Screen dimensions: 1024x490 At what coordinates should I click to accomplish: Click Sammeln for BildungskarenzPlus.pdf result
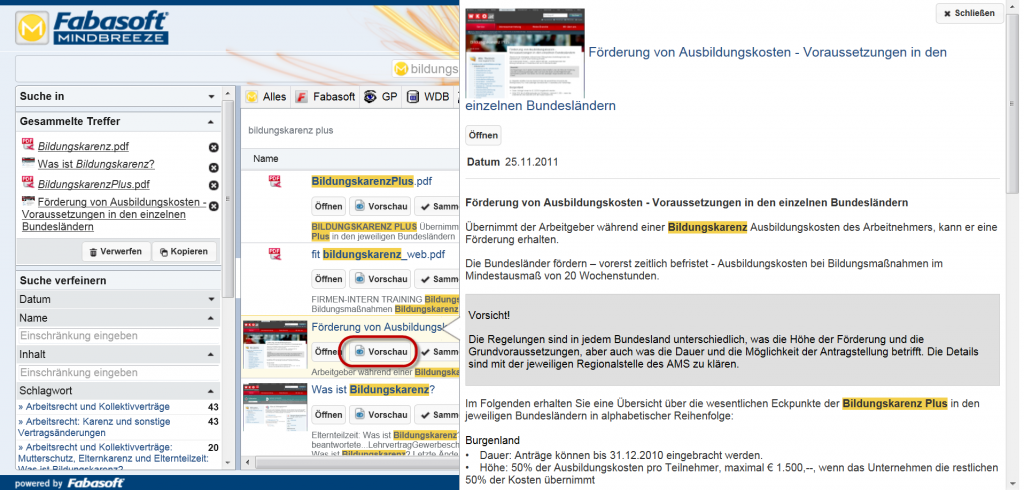(438, 206)
